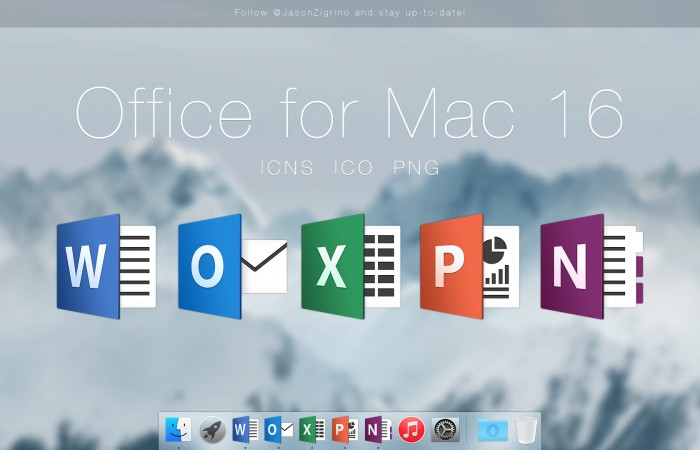This screenshot has height=450, width=700.
Task: Click the "ICNS" format label
Action: coord(289,167)
